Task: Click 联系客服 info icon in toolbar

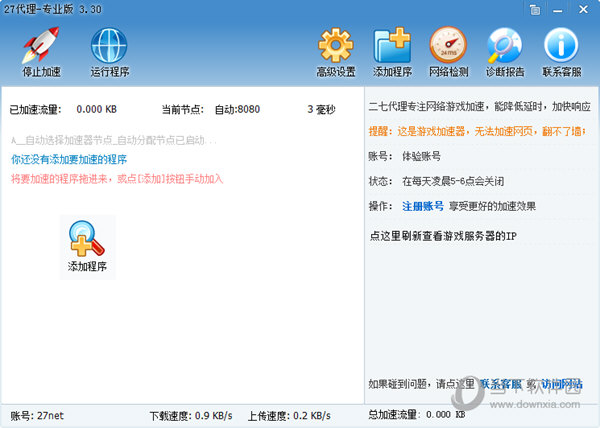Action: [x=561, y=52]
